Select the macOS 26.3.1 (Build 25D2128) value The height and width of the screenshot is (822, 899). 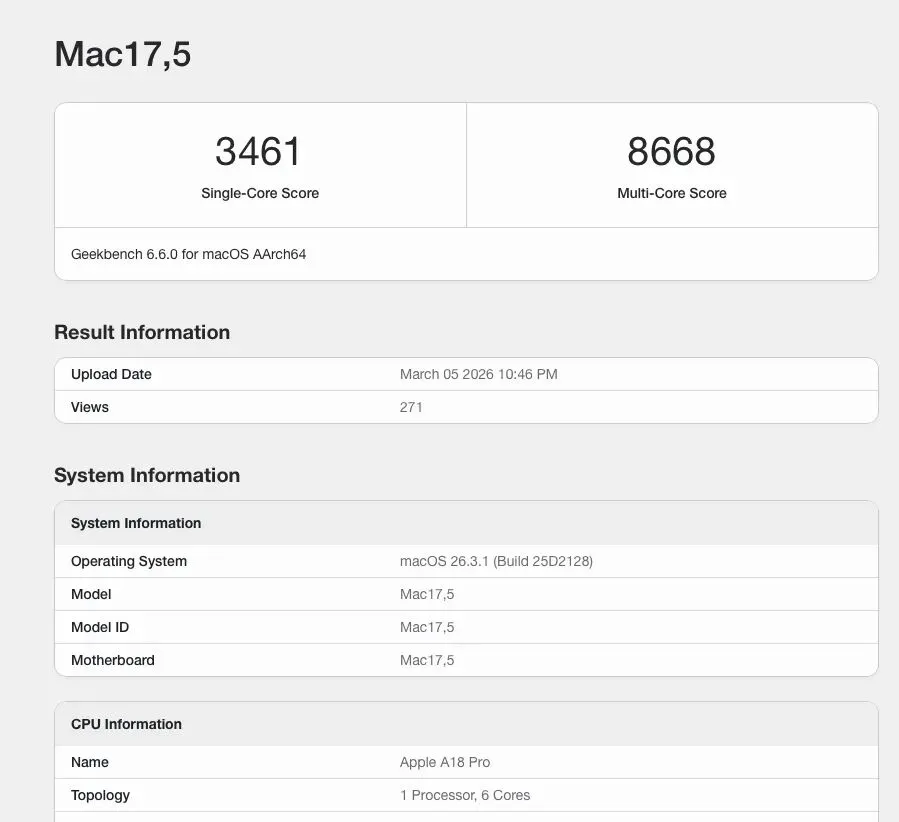496,562
